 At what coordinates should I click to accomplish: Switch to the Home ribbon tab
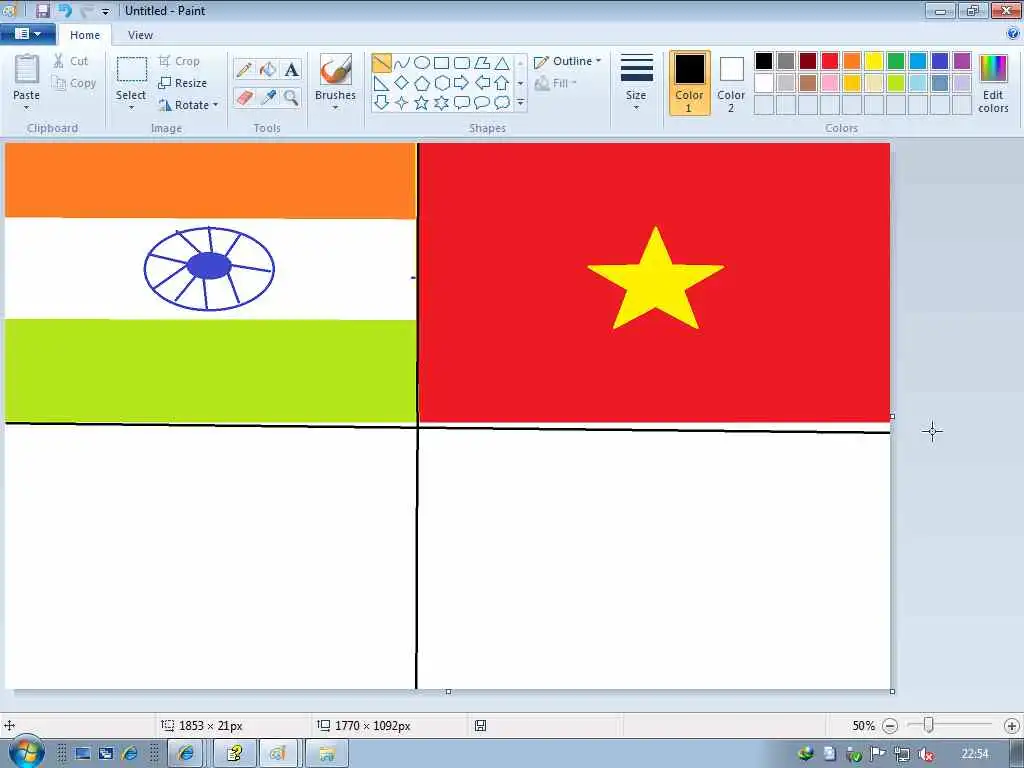(x=85, y=35)
